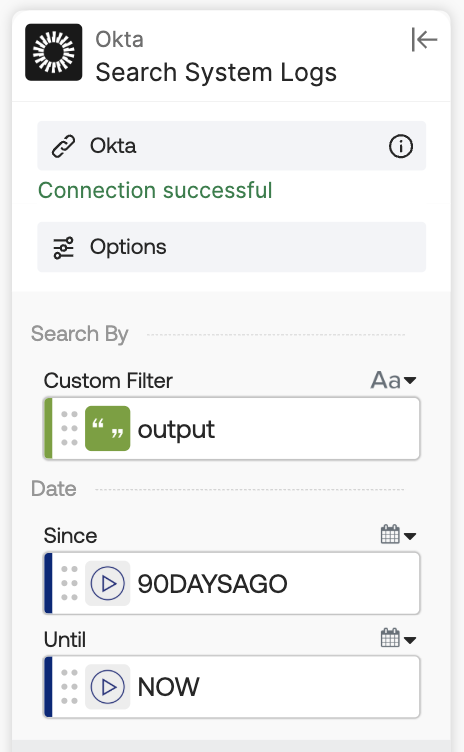464x752 pixels.
Task: Open the Options section
Action: (x=232, y=247)
